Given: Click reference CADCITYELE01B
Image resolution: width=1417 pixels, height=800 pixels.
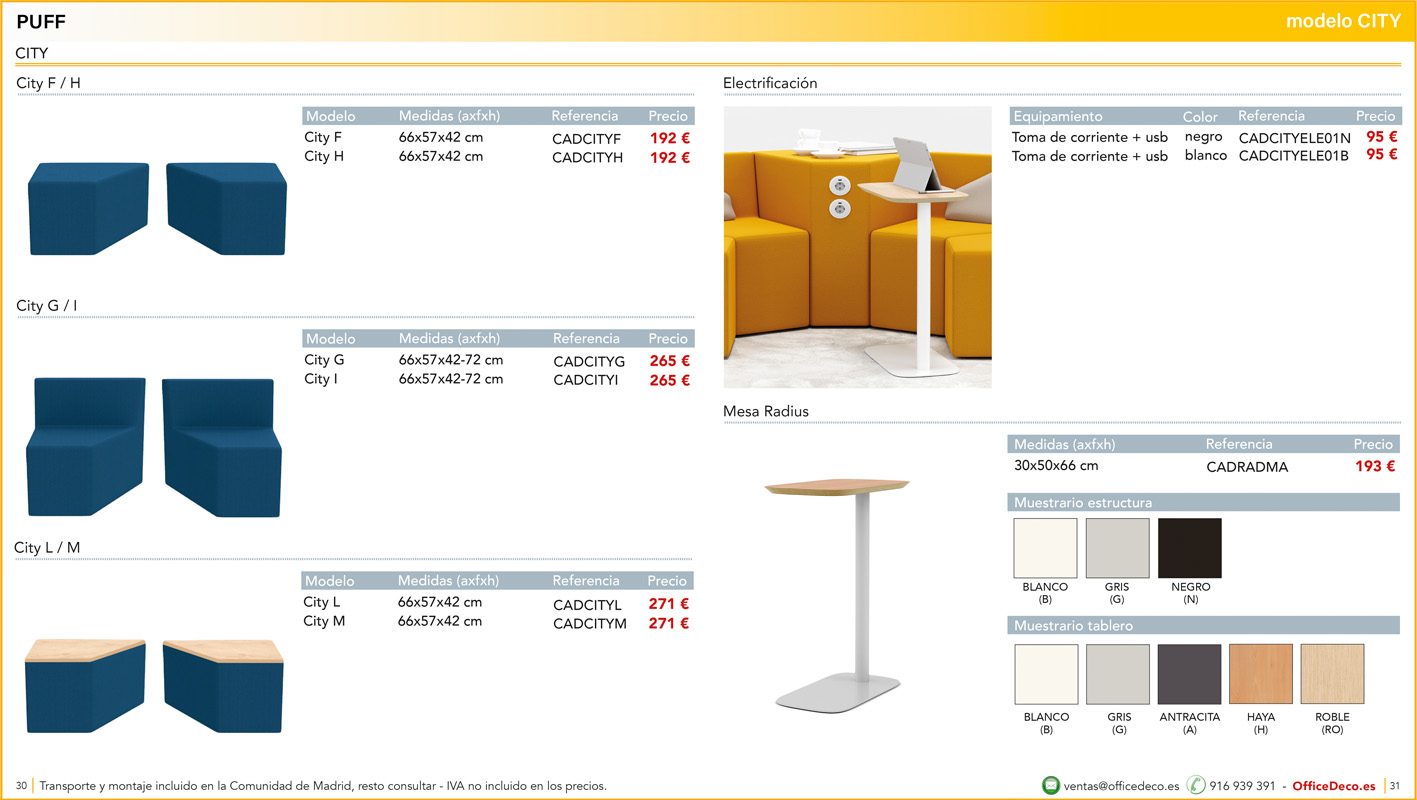Looking at the screenshot, I should (1293, 156).
